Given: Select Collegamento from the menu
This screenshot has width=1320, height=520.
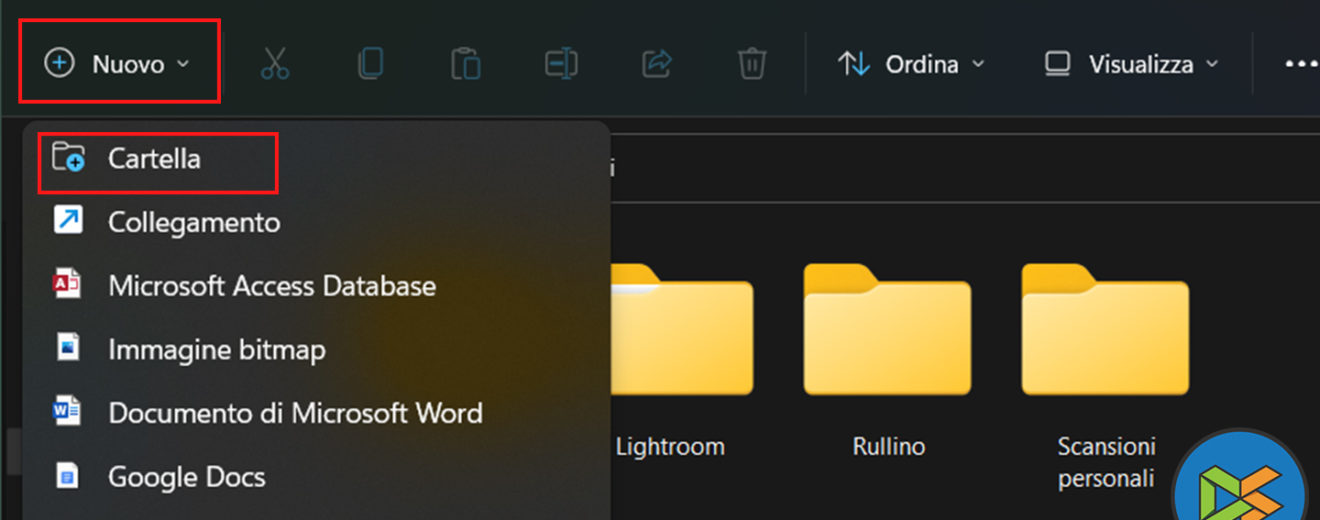Looking at the screenshot, I should click(316, 222).
